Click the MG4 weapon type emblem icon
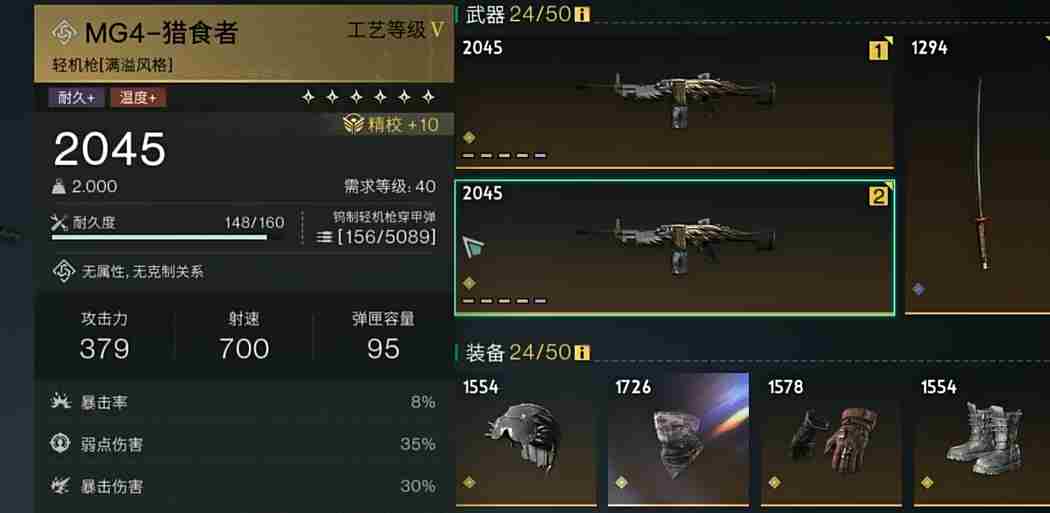The width and height of the screenshot is (1050, 513). pos(65,33)
